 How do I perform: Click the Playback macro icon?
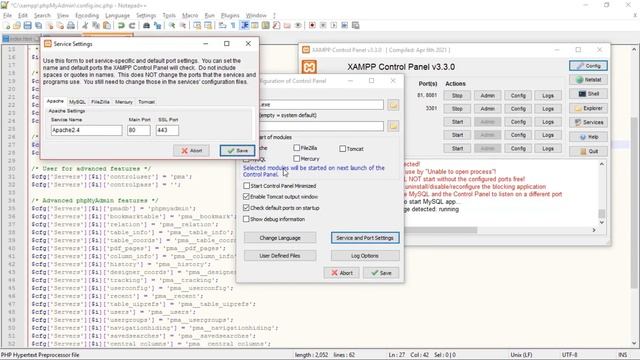pos(334,25)
